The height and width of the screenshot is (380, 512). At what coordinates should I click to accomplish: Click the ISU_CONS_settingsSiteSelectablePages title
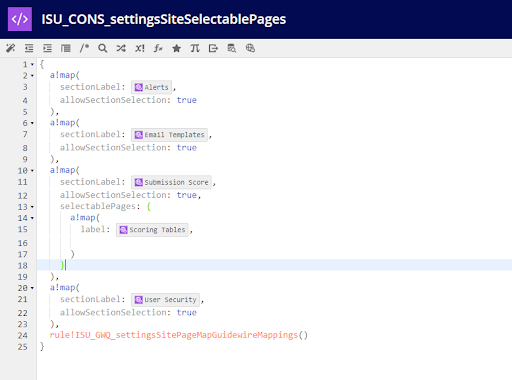click(164, 19)
